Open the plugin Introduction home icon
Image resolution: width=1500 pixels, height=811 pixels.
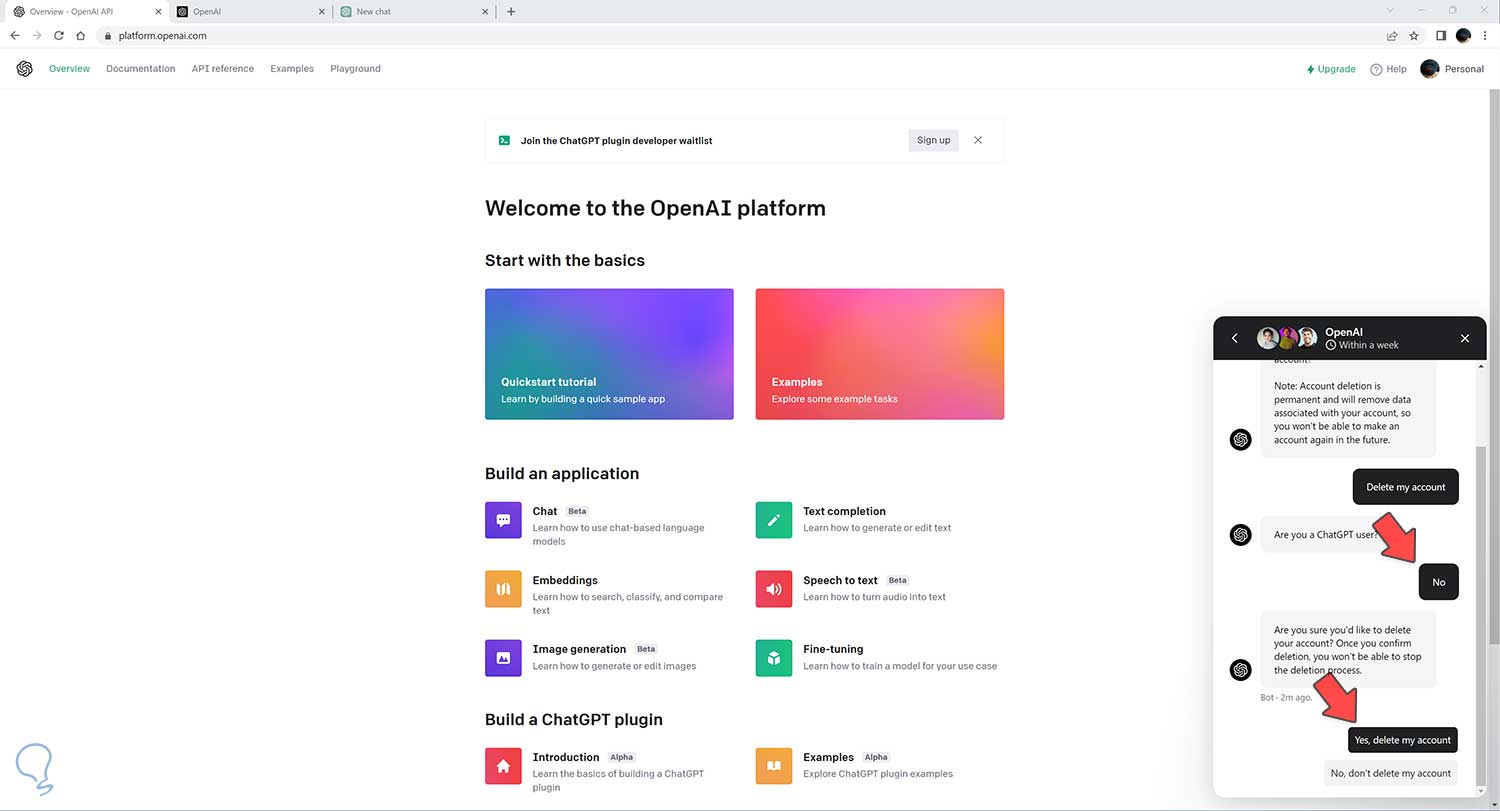[503, 766]
